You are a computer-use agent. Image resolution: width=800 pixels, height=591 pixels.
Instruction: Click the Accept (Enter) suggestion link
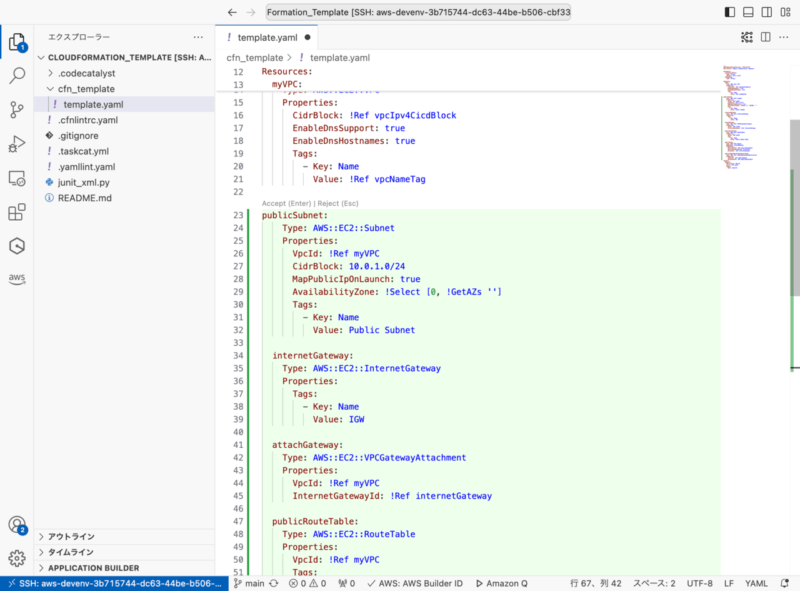pos(286,203)
